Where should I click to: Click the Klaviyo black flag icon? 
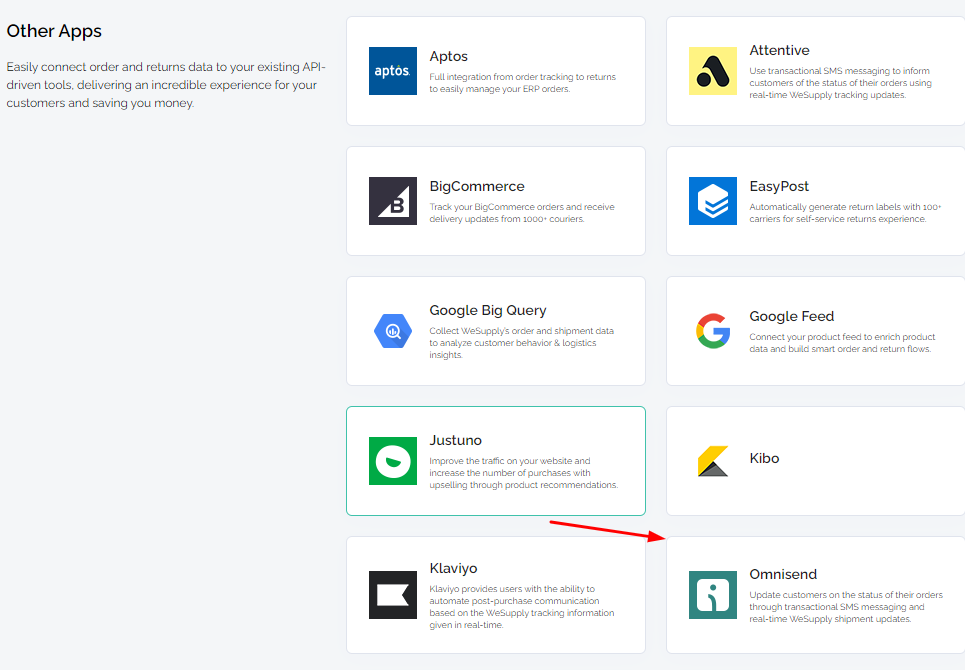click(393, 595)
